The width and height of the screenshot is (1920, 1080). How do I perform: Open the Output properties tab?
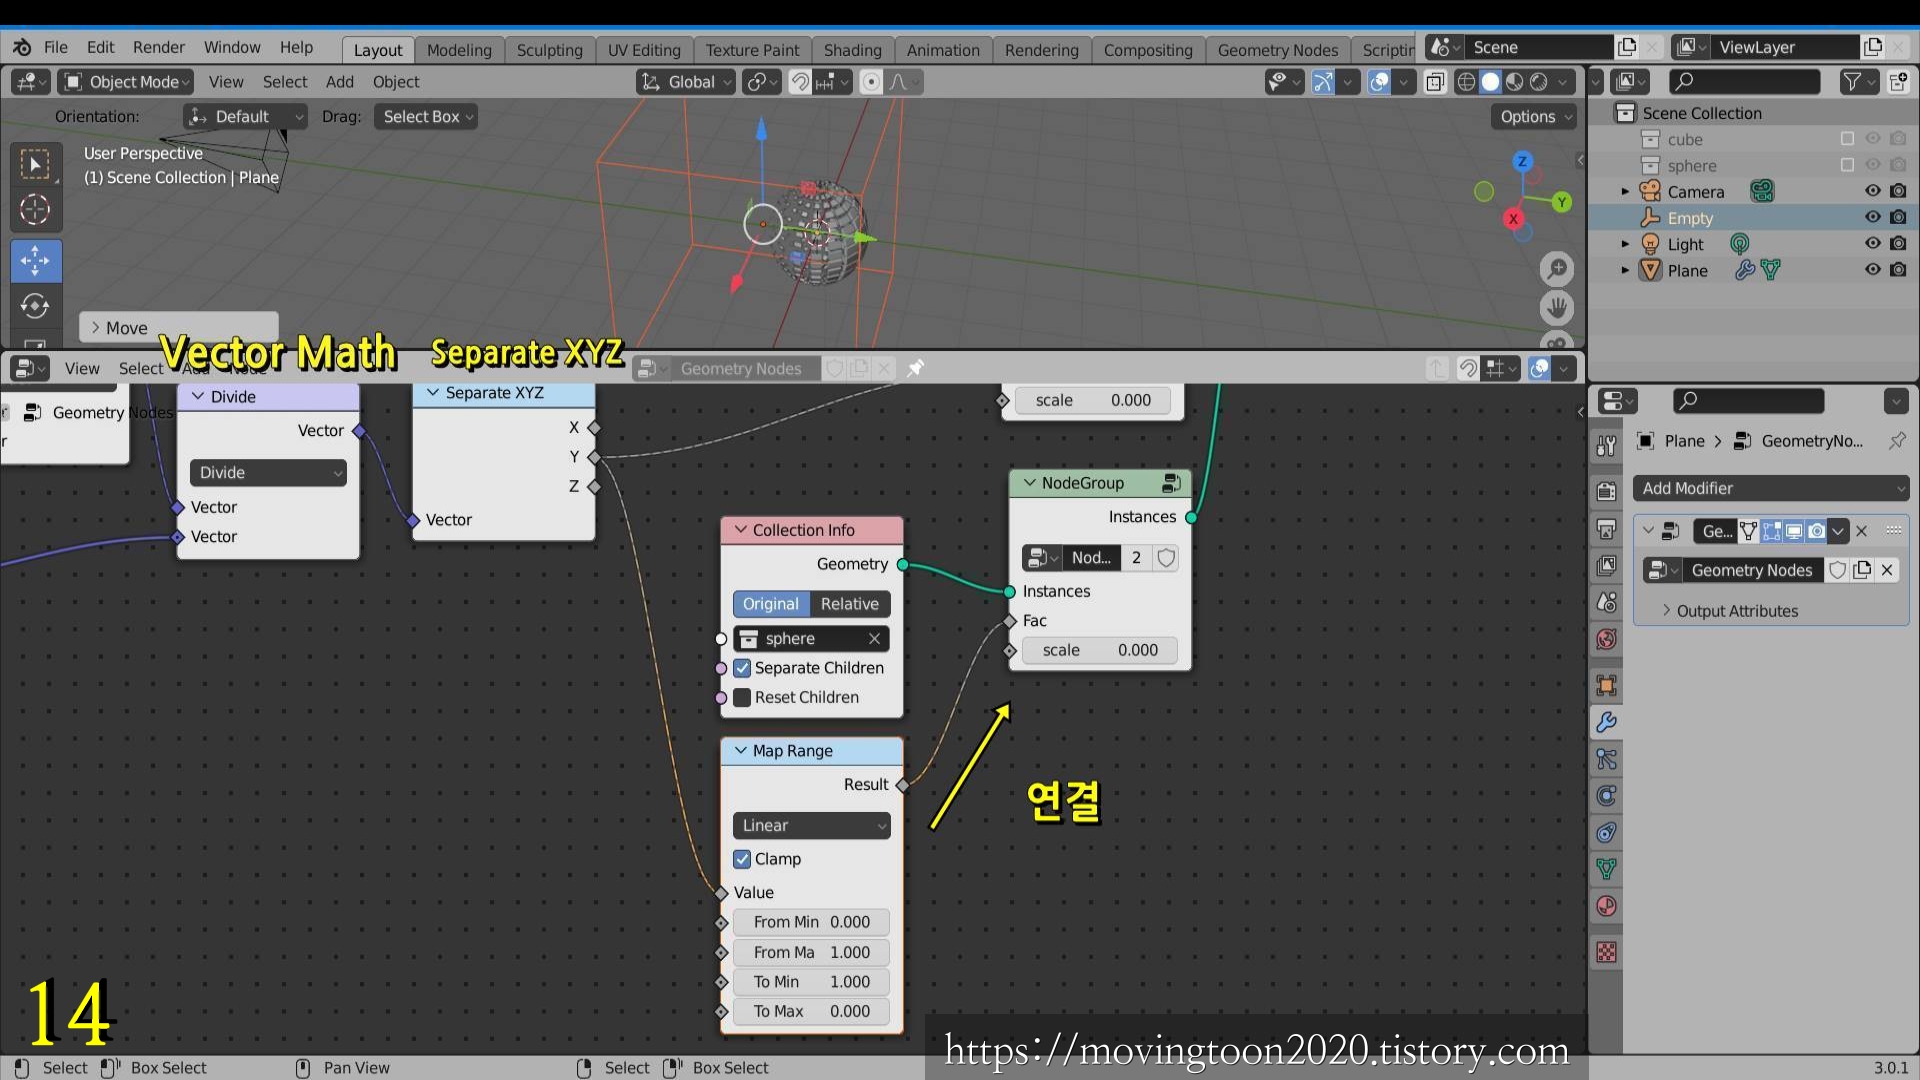[x=1607, y=528]
